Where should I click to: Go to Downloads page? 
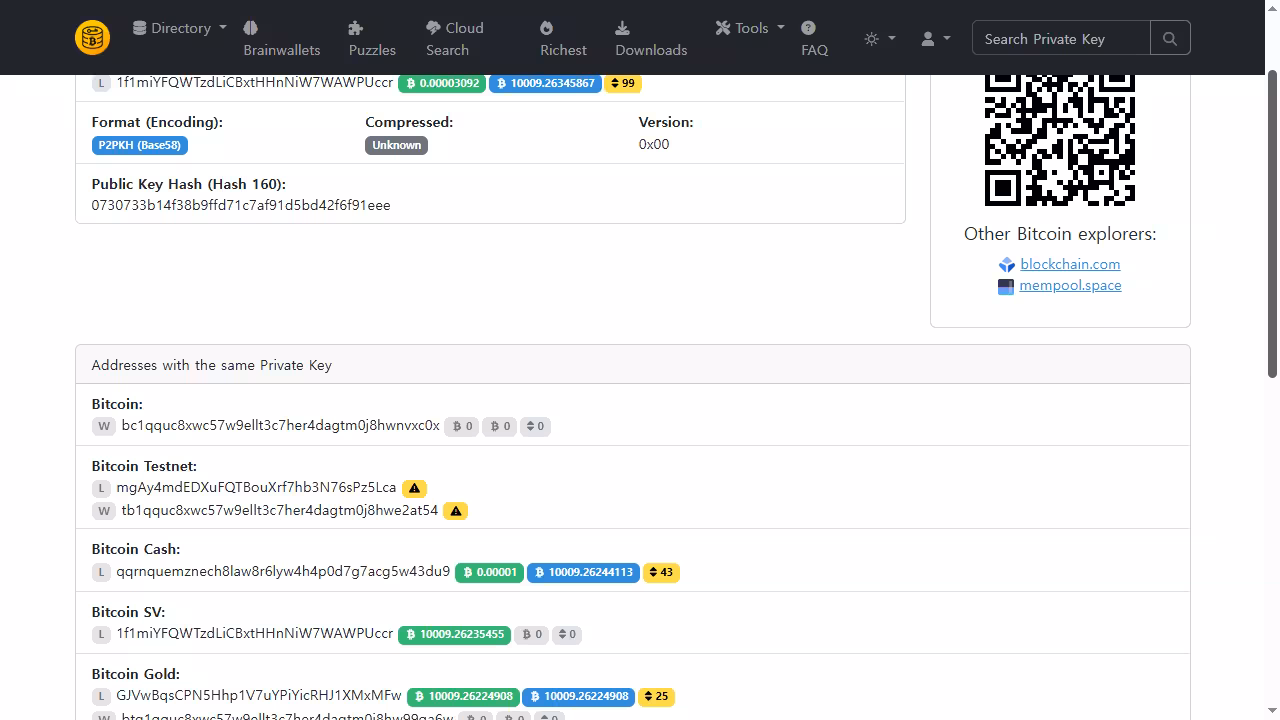click(651, 39)
